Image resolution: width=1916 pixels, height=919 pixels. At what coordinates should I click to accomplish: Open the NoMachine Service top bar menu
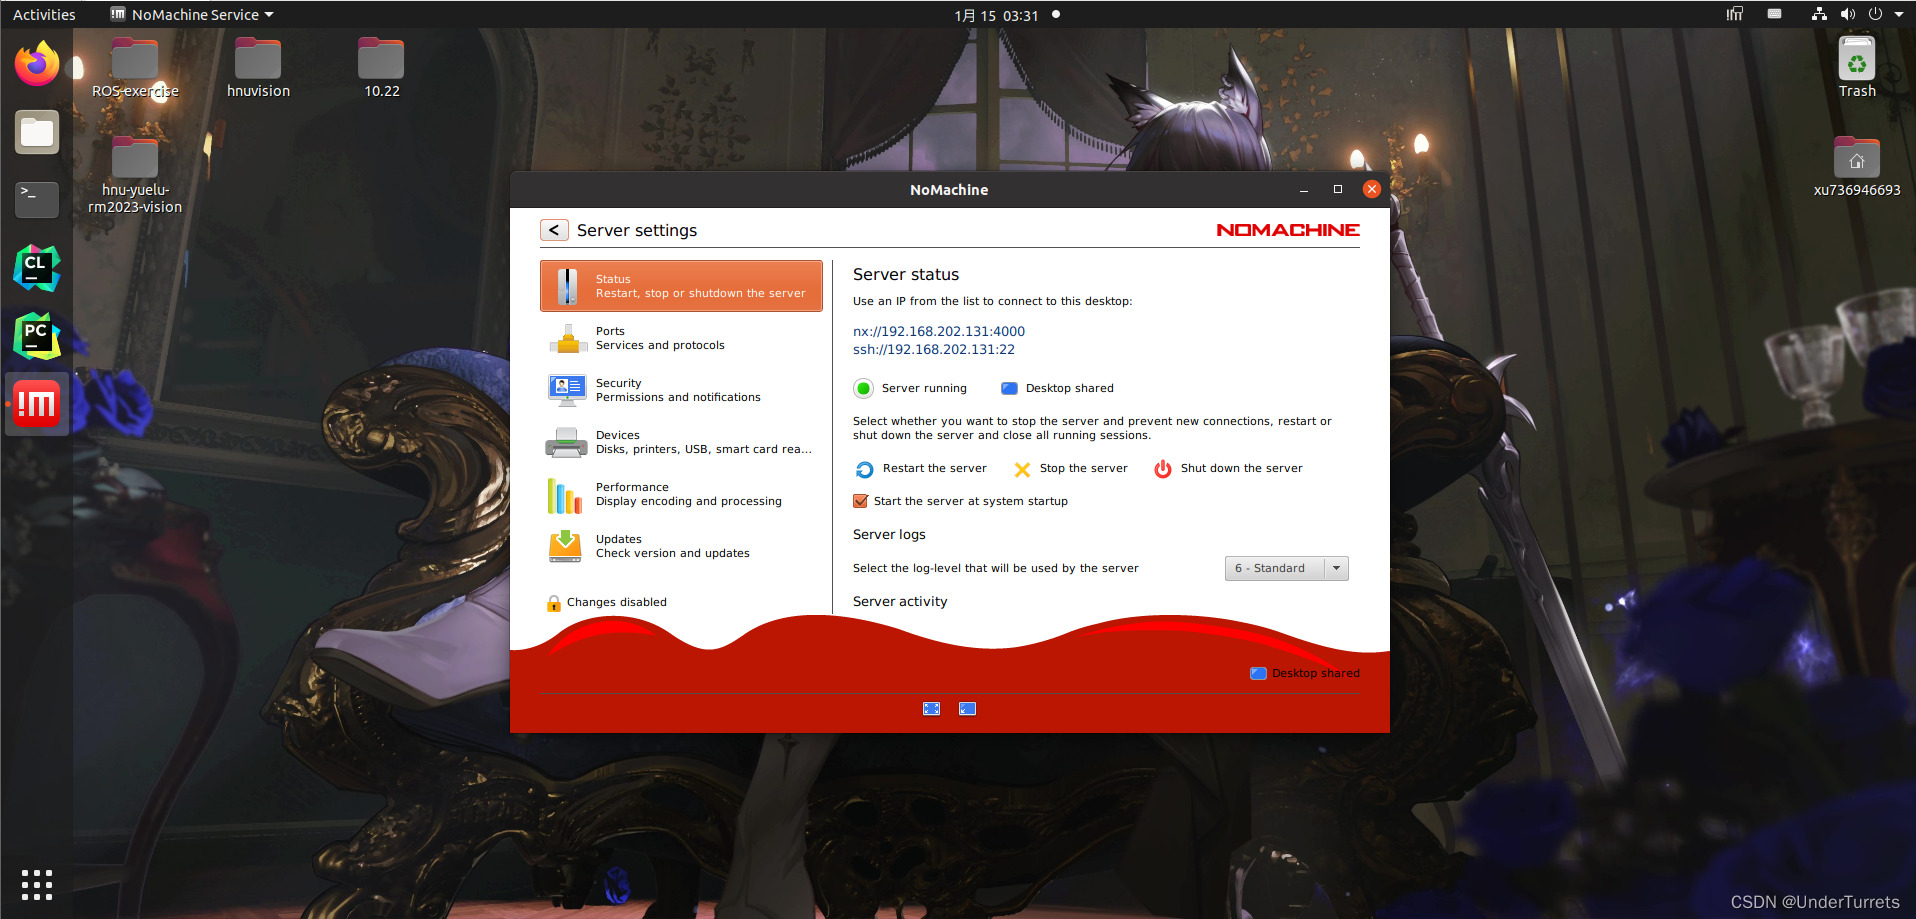192,15
